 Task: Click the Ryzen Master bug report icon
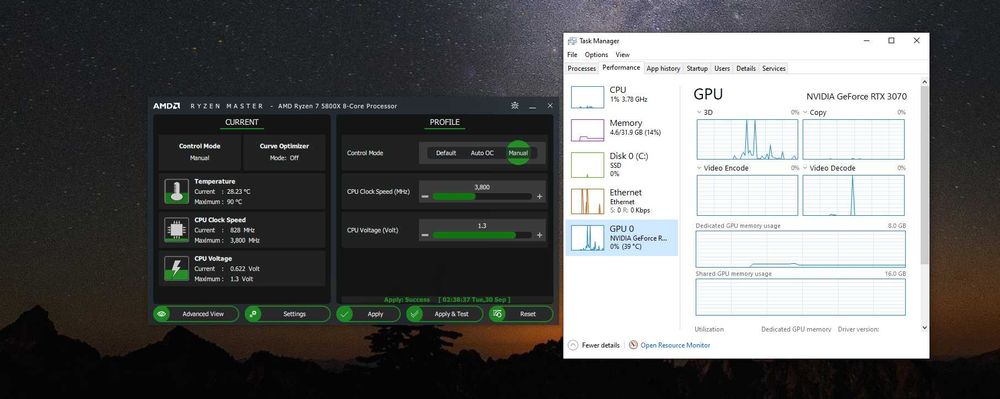pos(515,106)
